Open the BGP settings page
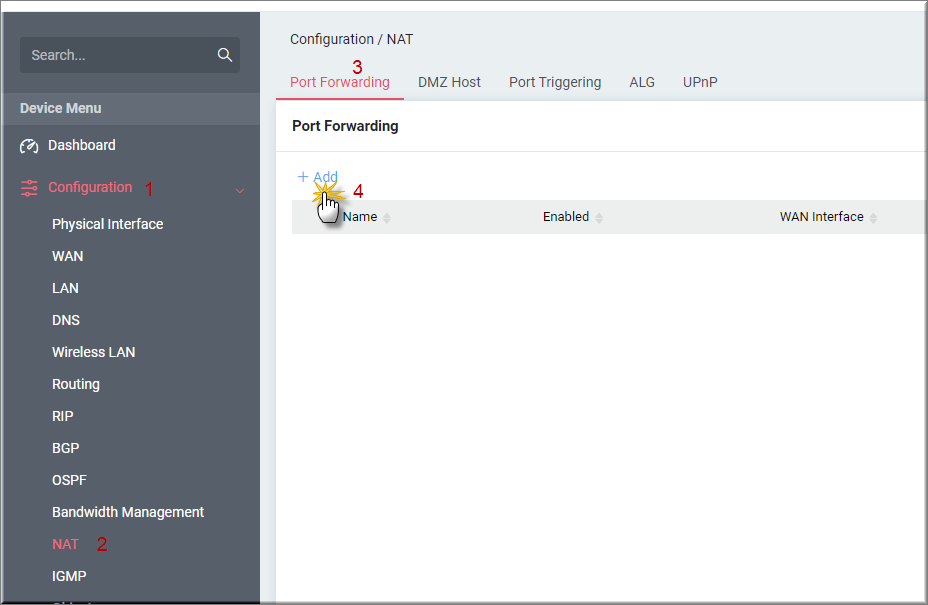 pos(66,448)
